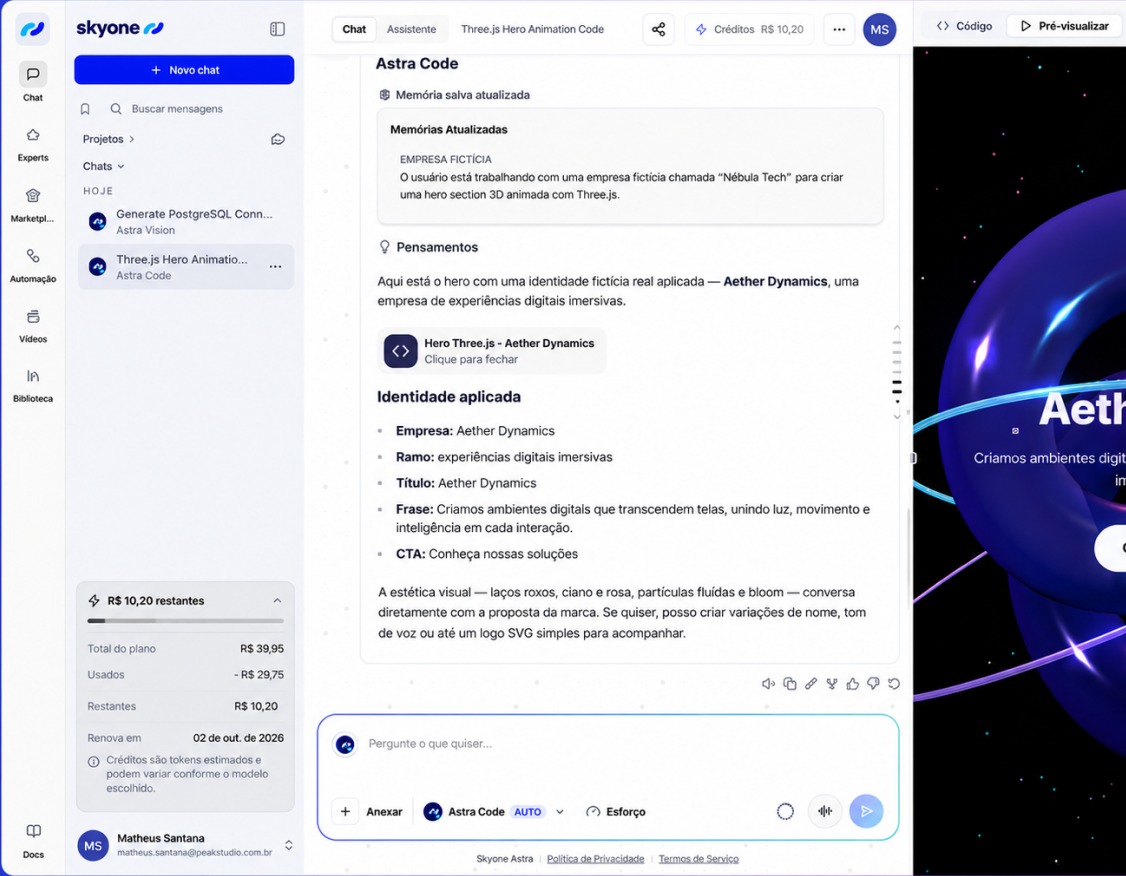The image size is (1126, 876).
Task: Open the Vídeos section
Action: 33,326
